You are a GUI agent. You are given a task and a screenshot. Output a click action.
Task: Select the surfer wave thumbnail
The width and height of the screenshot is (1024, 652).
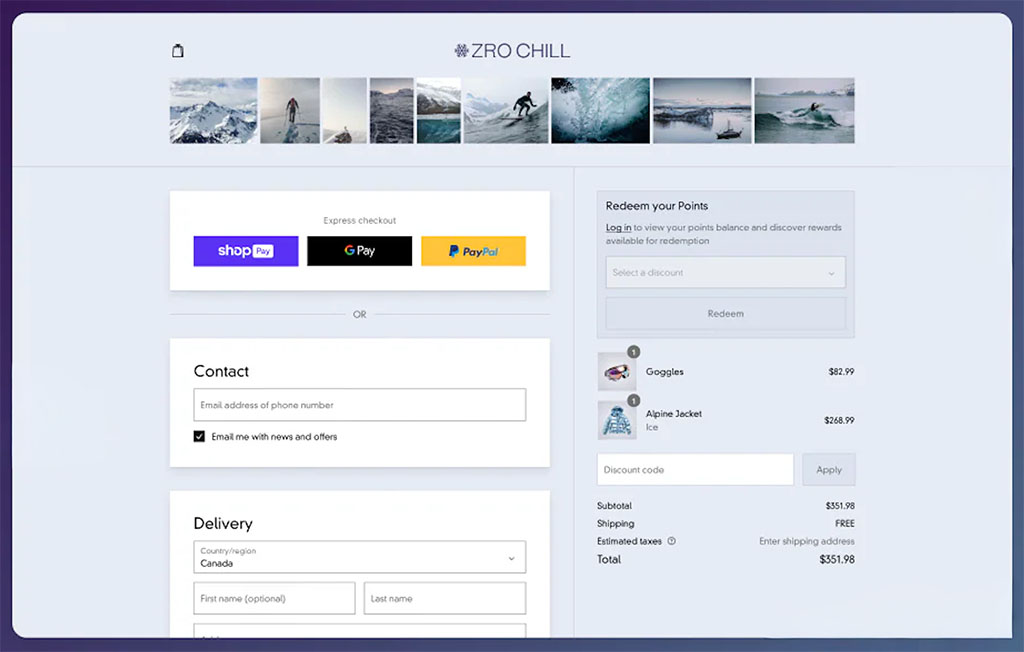(506, 110)
